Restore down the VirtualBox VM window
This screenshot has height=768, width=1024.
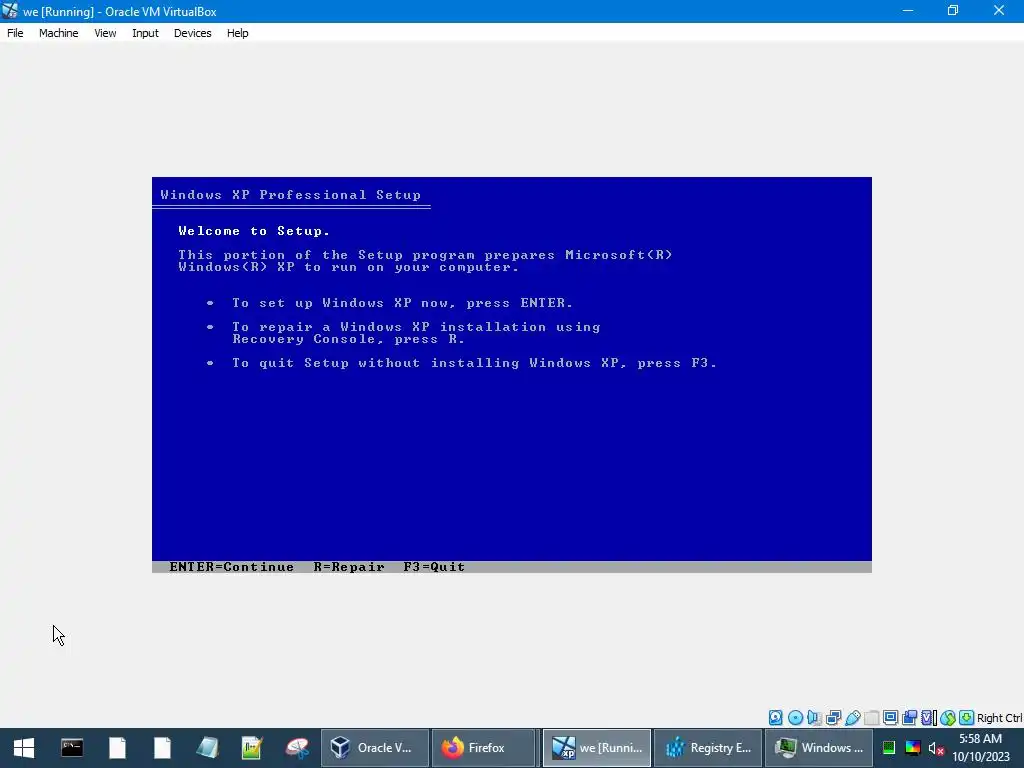click(x=953, y=10)
